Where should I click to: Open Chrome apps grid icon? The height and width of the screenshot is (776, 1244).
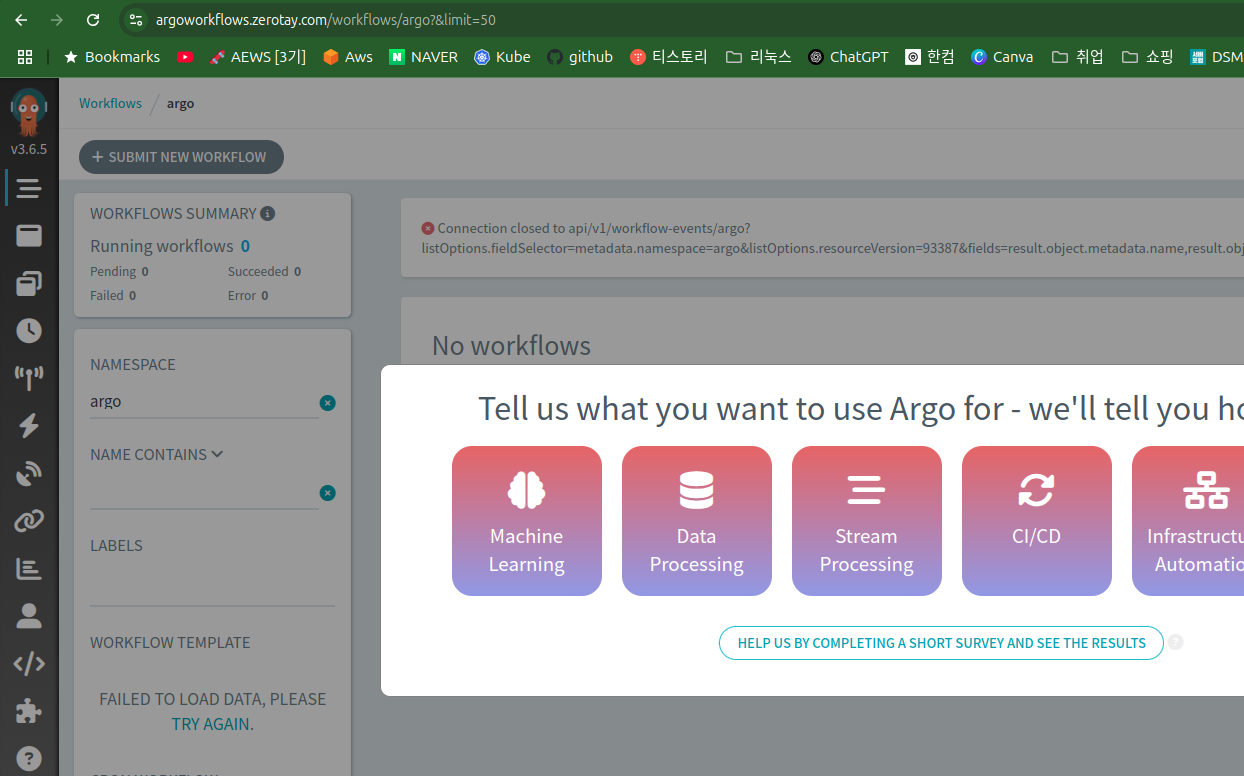25,57
